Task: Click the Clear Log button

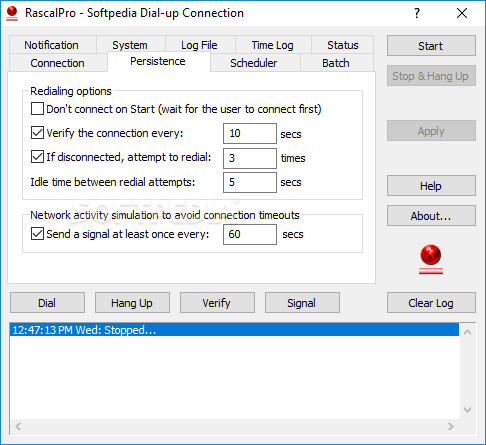Action: (x=431, y=303)
